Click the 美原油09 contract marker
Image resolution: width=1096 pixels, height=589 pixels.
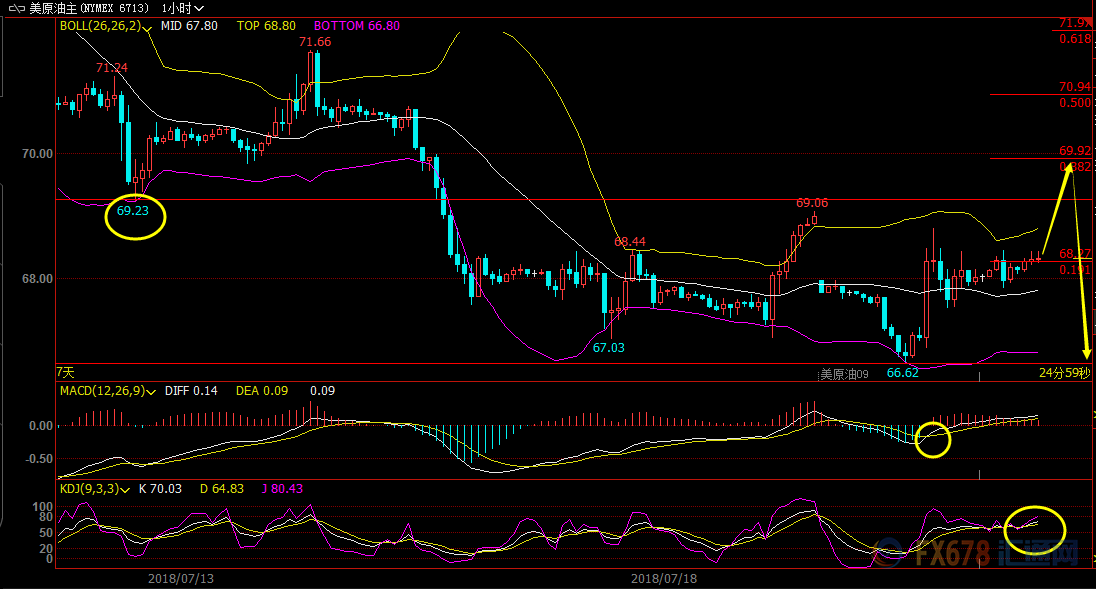[845, 374]
